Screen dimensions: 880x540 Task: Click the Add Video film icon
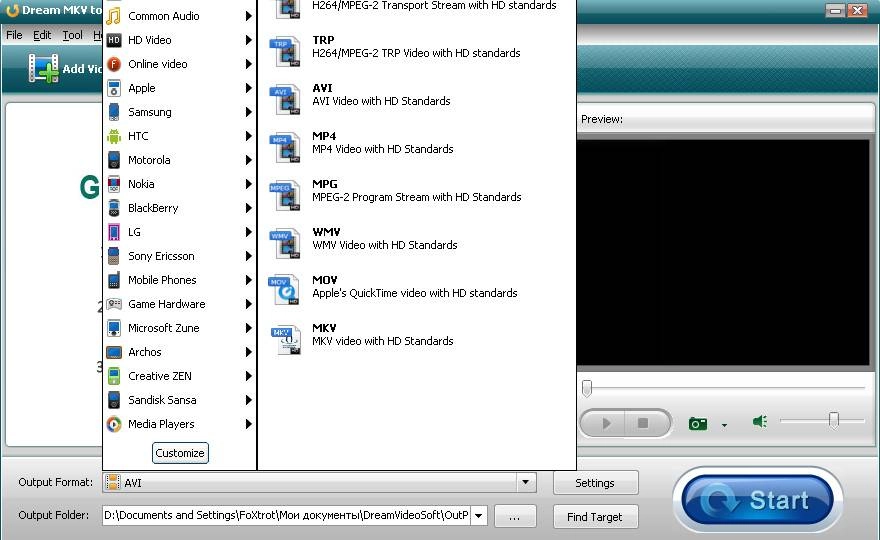[44, 68]
